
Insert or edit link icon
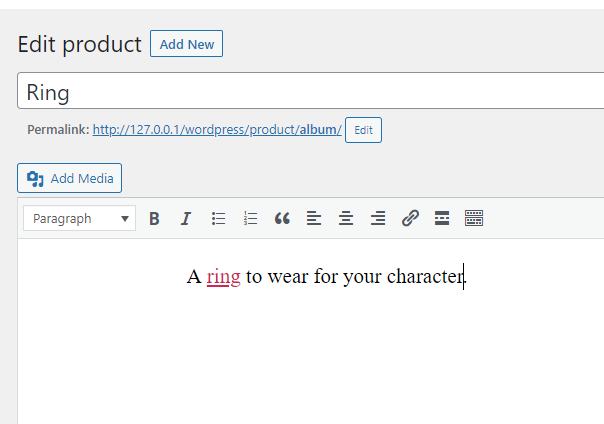click(410, 218)
